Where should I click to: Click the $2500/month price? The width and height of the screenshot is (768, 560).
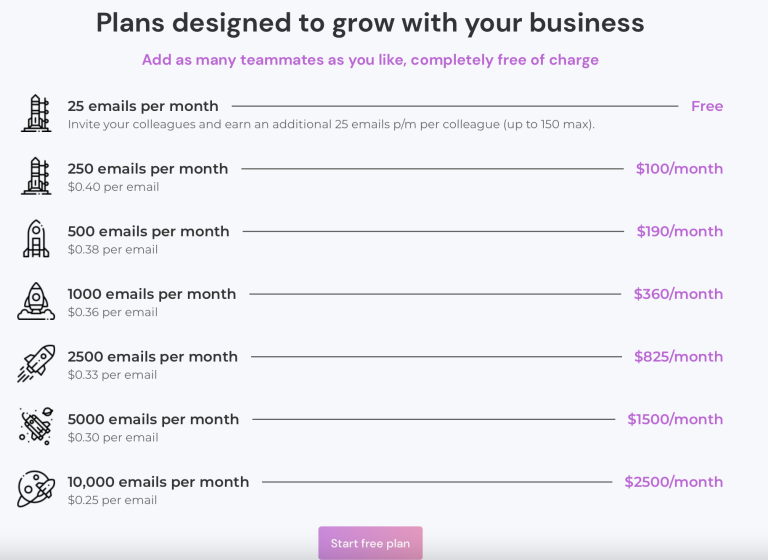click(673, 482)
